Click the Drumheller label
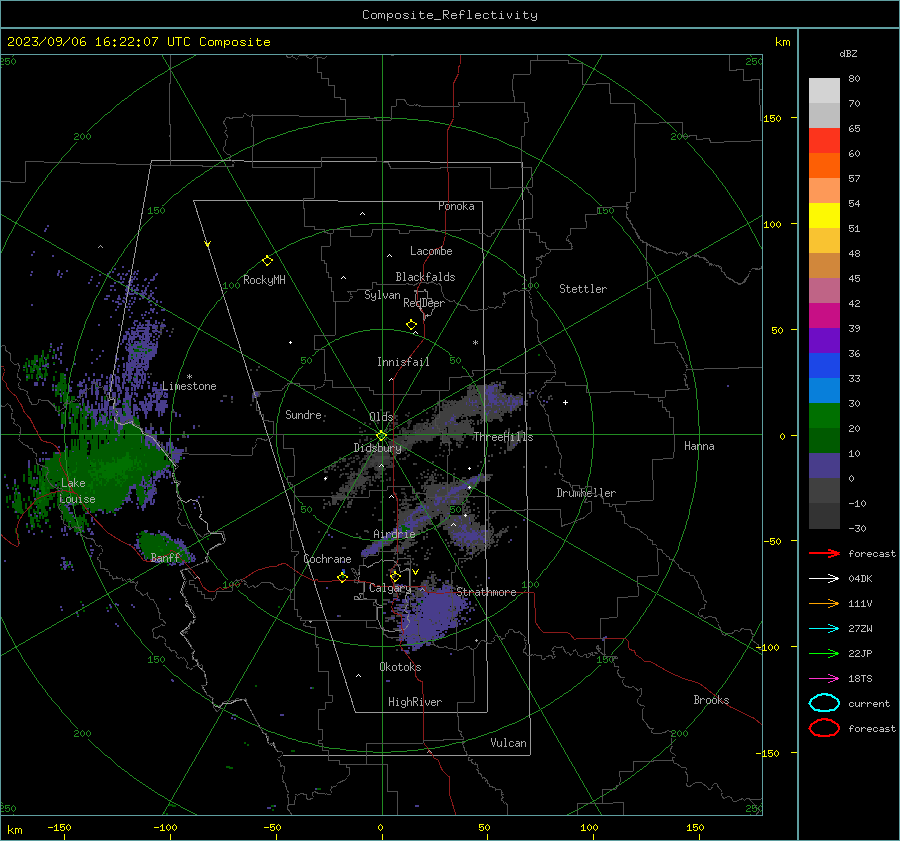 point(586,493)
